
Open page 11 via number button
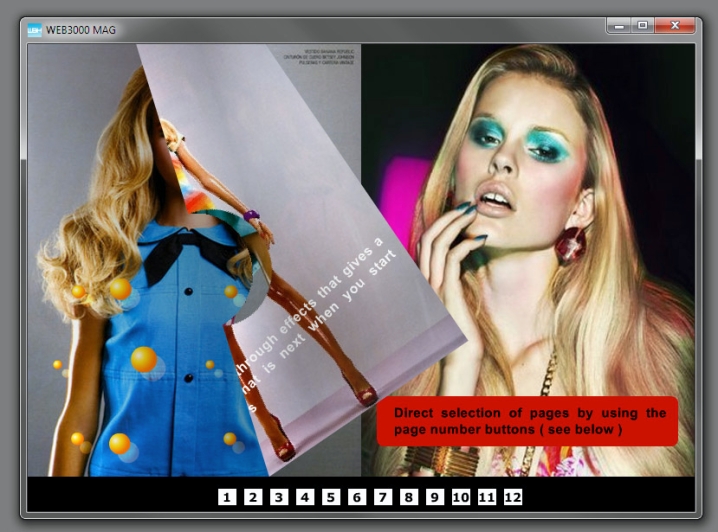click(487, 496)
